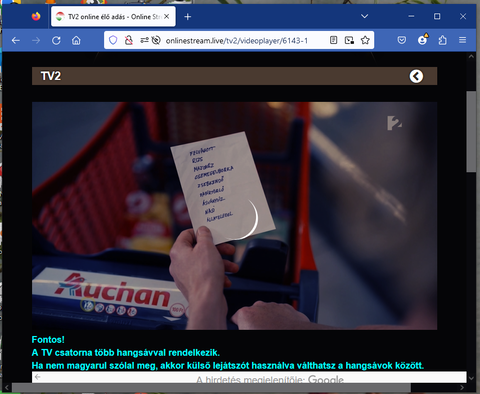Maximize the Firefox window
Image resolution: width=480 pixels, height=394 pixels.
pyautogui.click(x=437, y=16)
